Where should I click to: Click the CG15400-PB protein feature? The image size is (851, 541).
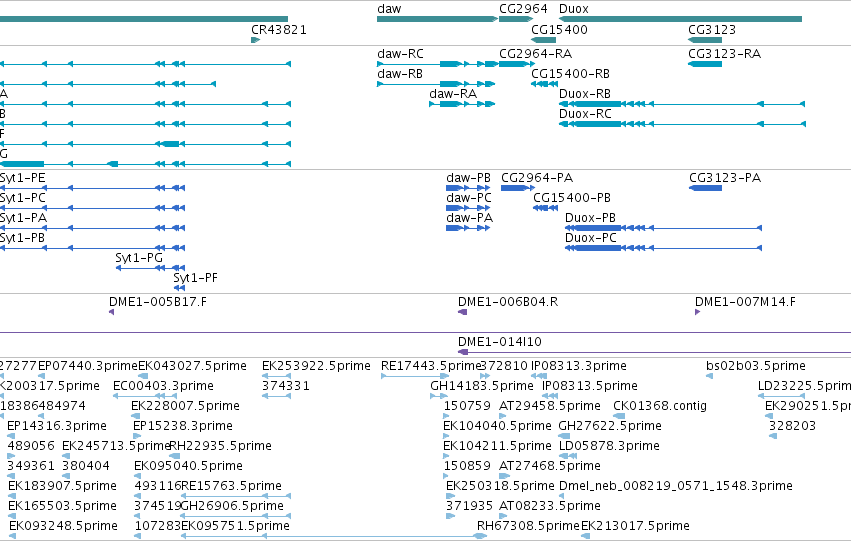(545, 208)
